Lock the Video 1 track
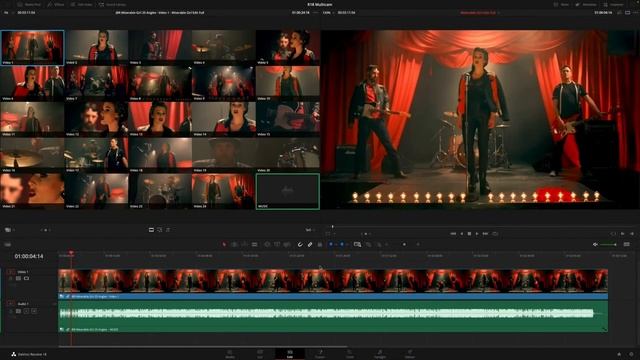The height and width of the screenshot is (360, 640). point(11,278)
